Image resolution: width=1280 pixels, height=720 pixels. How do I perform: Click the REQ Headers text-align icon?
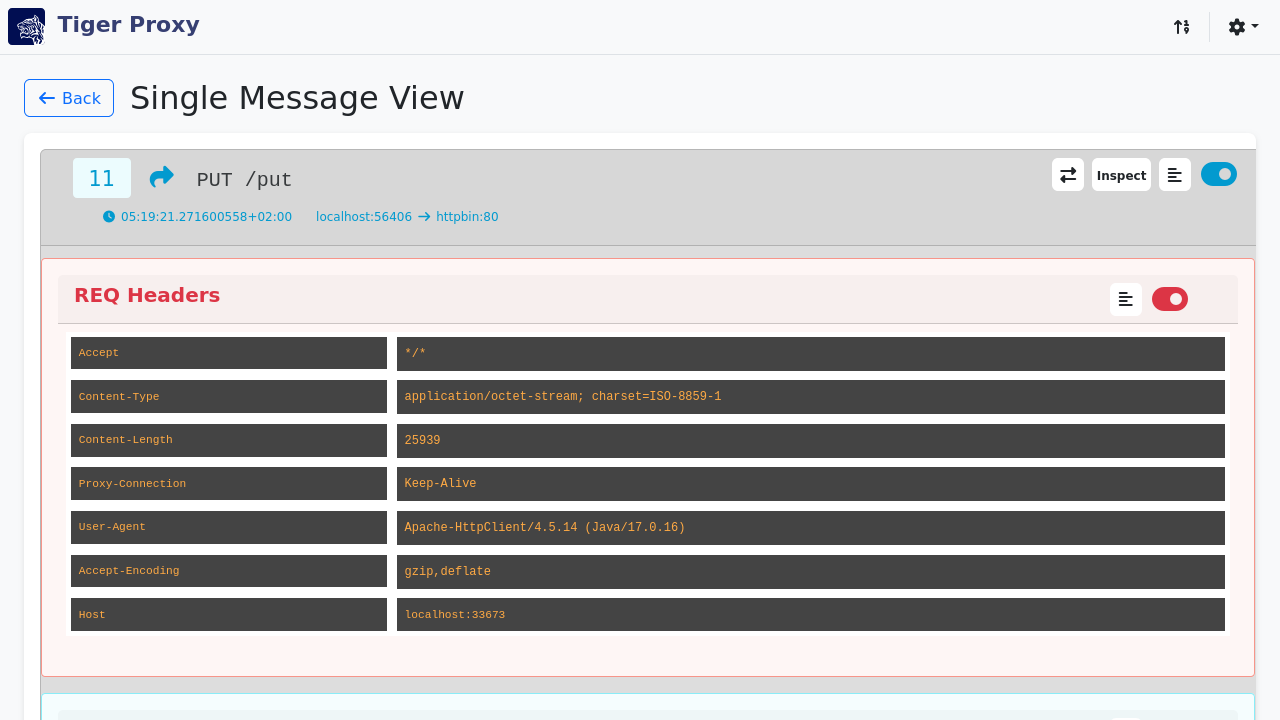(x=1126, y=299)
